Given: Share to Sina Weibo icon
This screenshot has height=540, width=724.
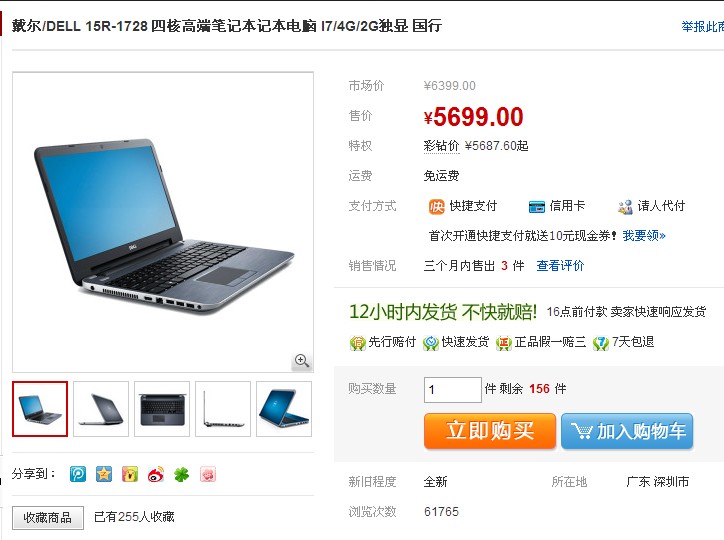Looking at the screenshot, I should click(x=156, y=474).
